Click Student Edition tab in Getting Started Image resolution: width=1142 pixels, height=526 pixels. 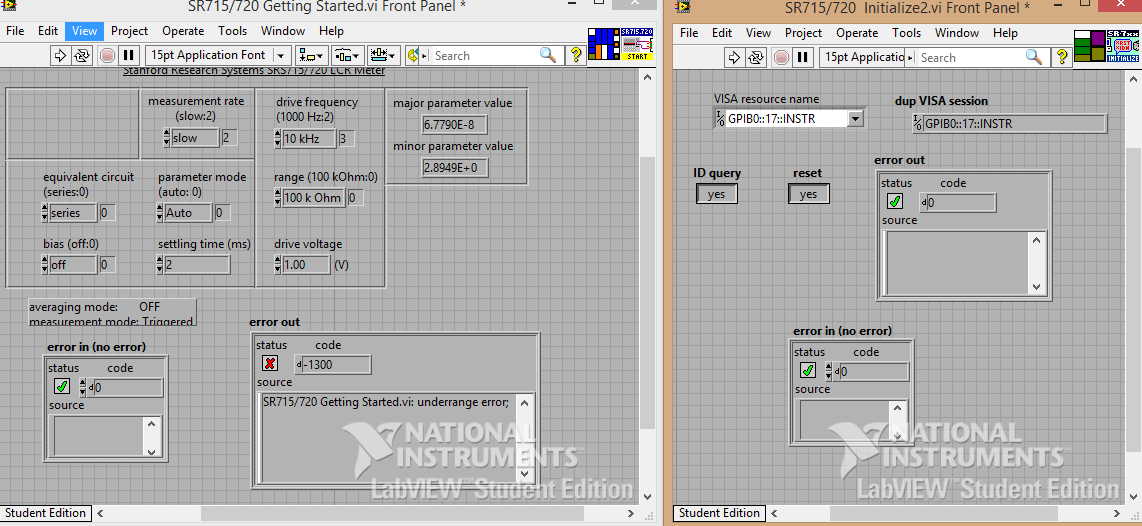click(x=46, y=513)
